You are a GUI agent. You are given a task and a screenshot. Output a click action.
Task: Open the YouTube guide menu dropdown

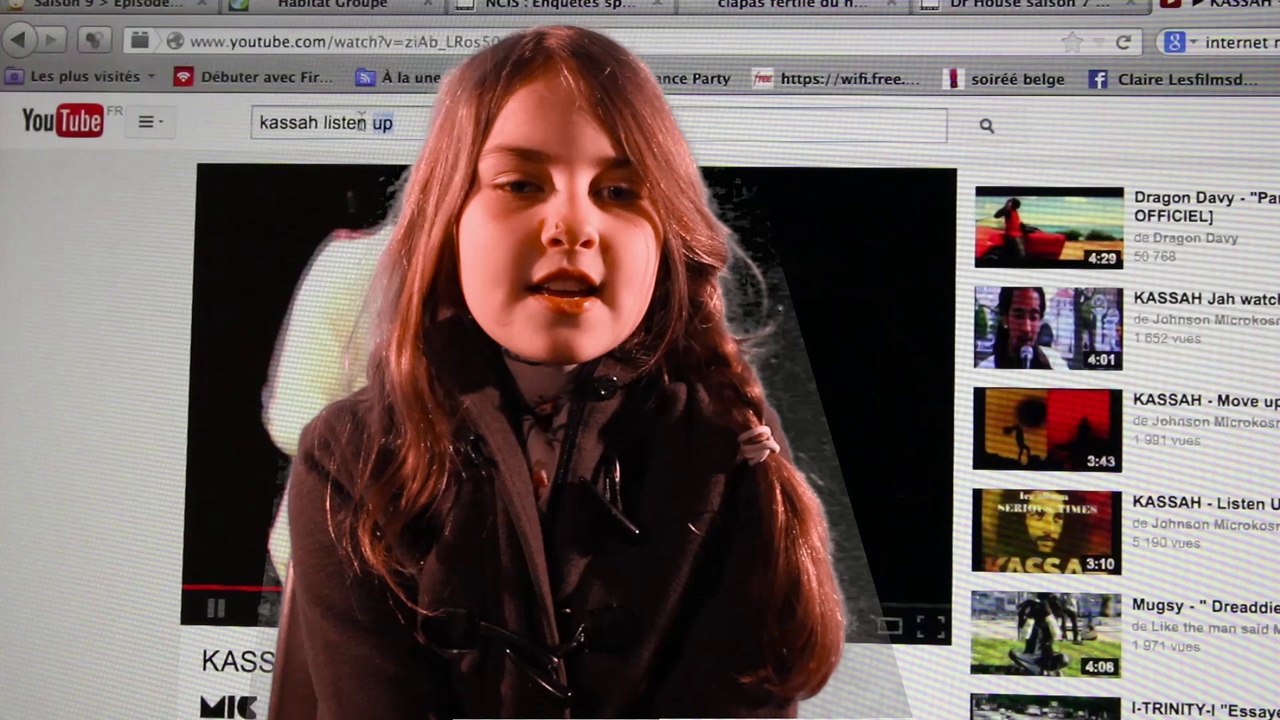tap(151, 122)
